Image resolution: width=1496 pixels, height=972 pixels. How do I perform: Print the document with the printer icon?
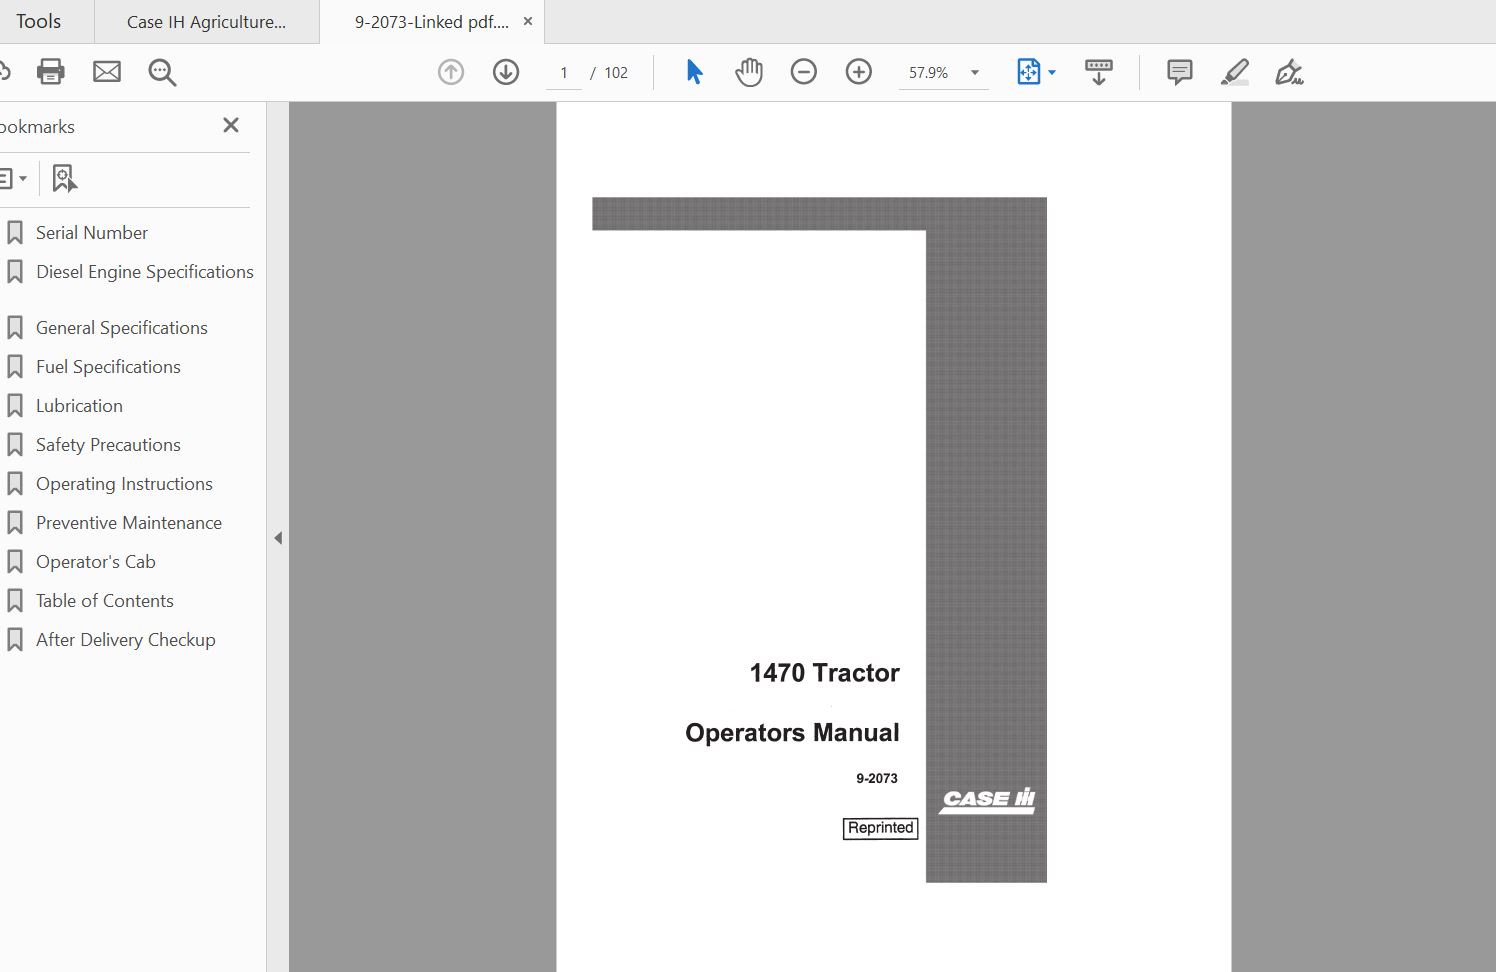[51, 72]
